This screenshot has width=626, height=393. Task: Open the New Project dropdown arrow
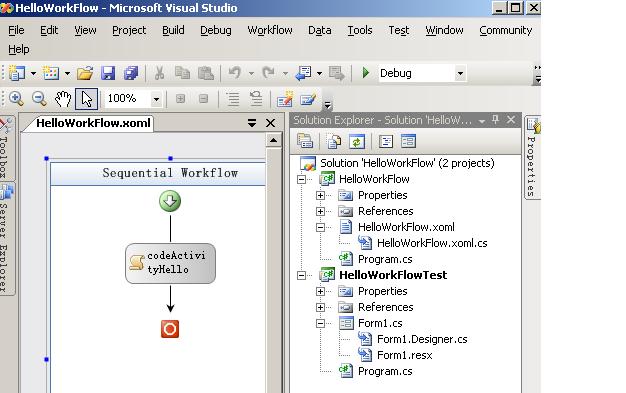point(33,73)
